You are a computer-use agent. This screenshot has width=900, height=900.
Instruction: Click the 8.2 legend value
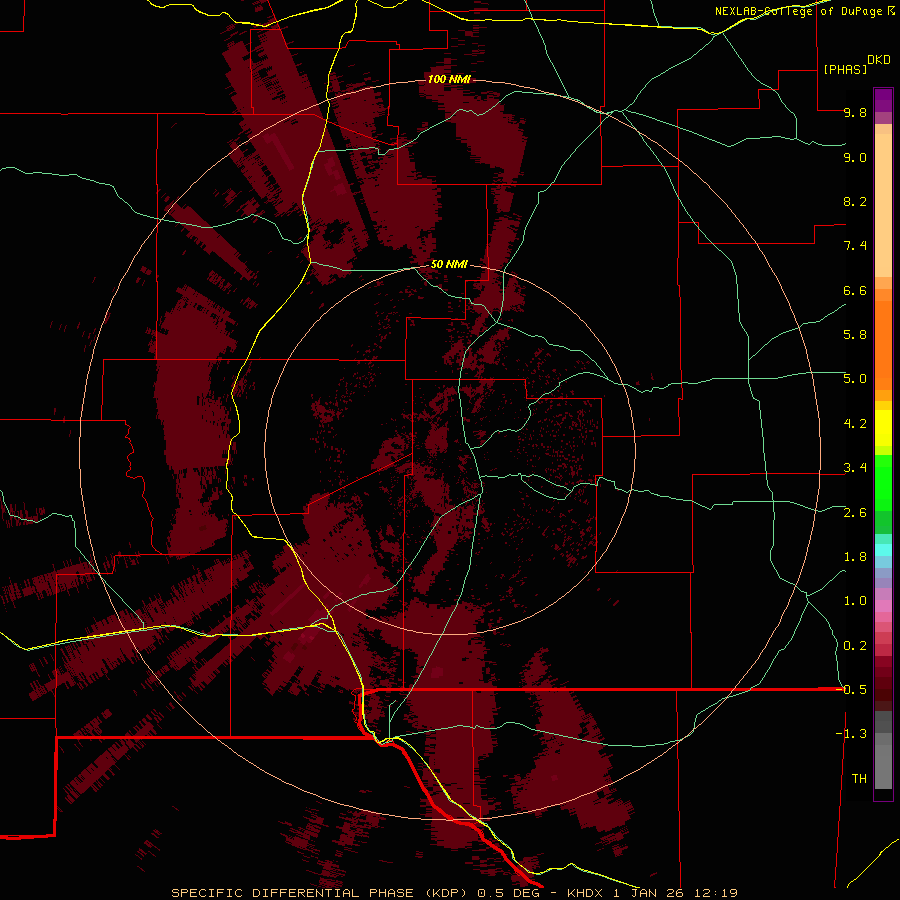tap(855, 201)
